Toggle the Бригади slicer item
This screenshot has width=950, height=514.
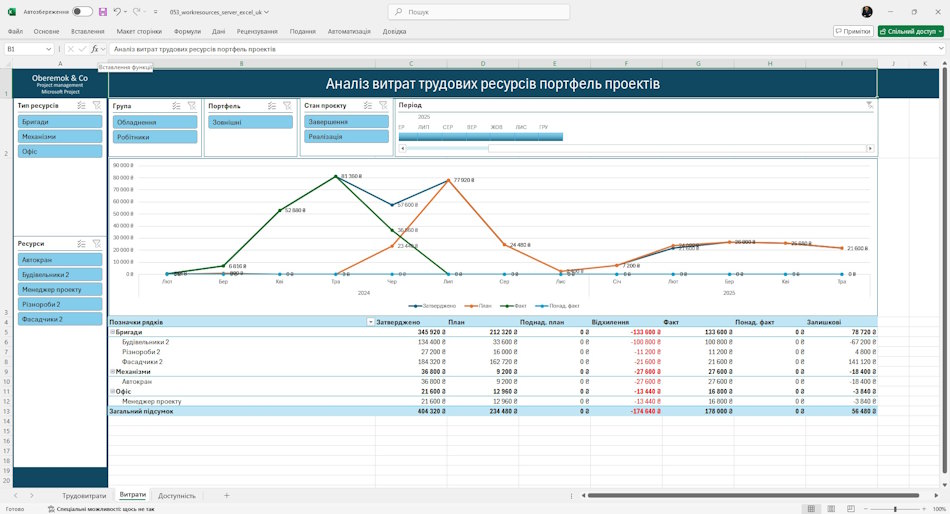pos(60,122)
